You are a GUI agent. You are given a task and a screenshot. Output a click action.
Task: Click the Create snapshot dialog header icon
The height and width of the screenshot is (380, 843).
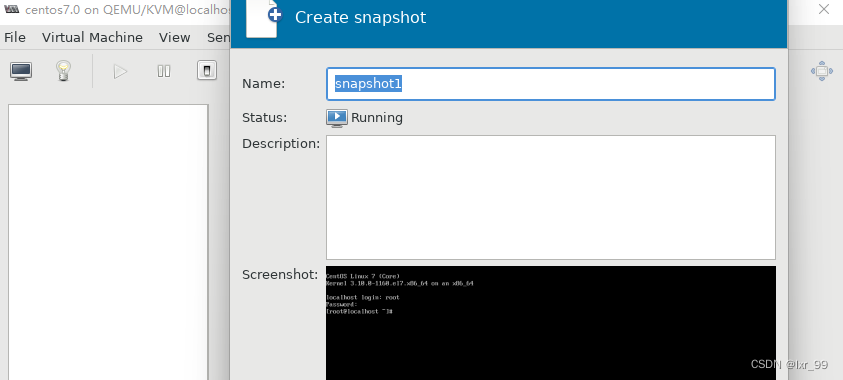pyautogui.click(x=264, y=19)
